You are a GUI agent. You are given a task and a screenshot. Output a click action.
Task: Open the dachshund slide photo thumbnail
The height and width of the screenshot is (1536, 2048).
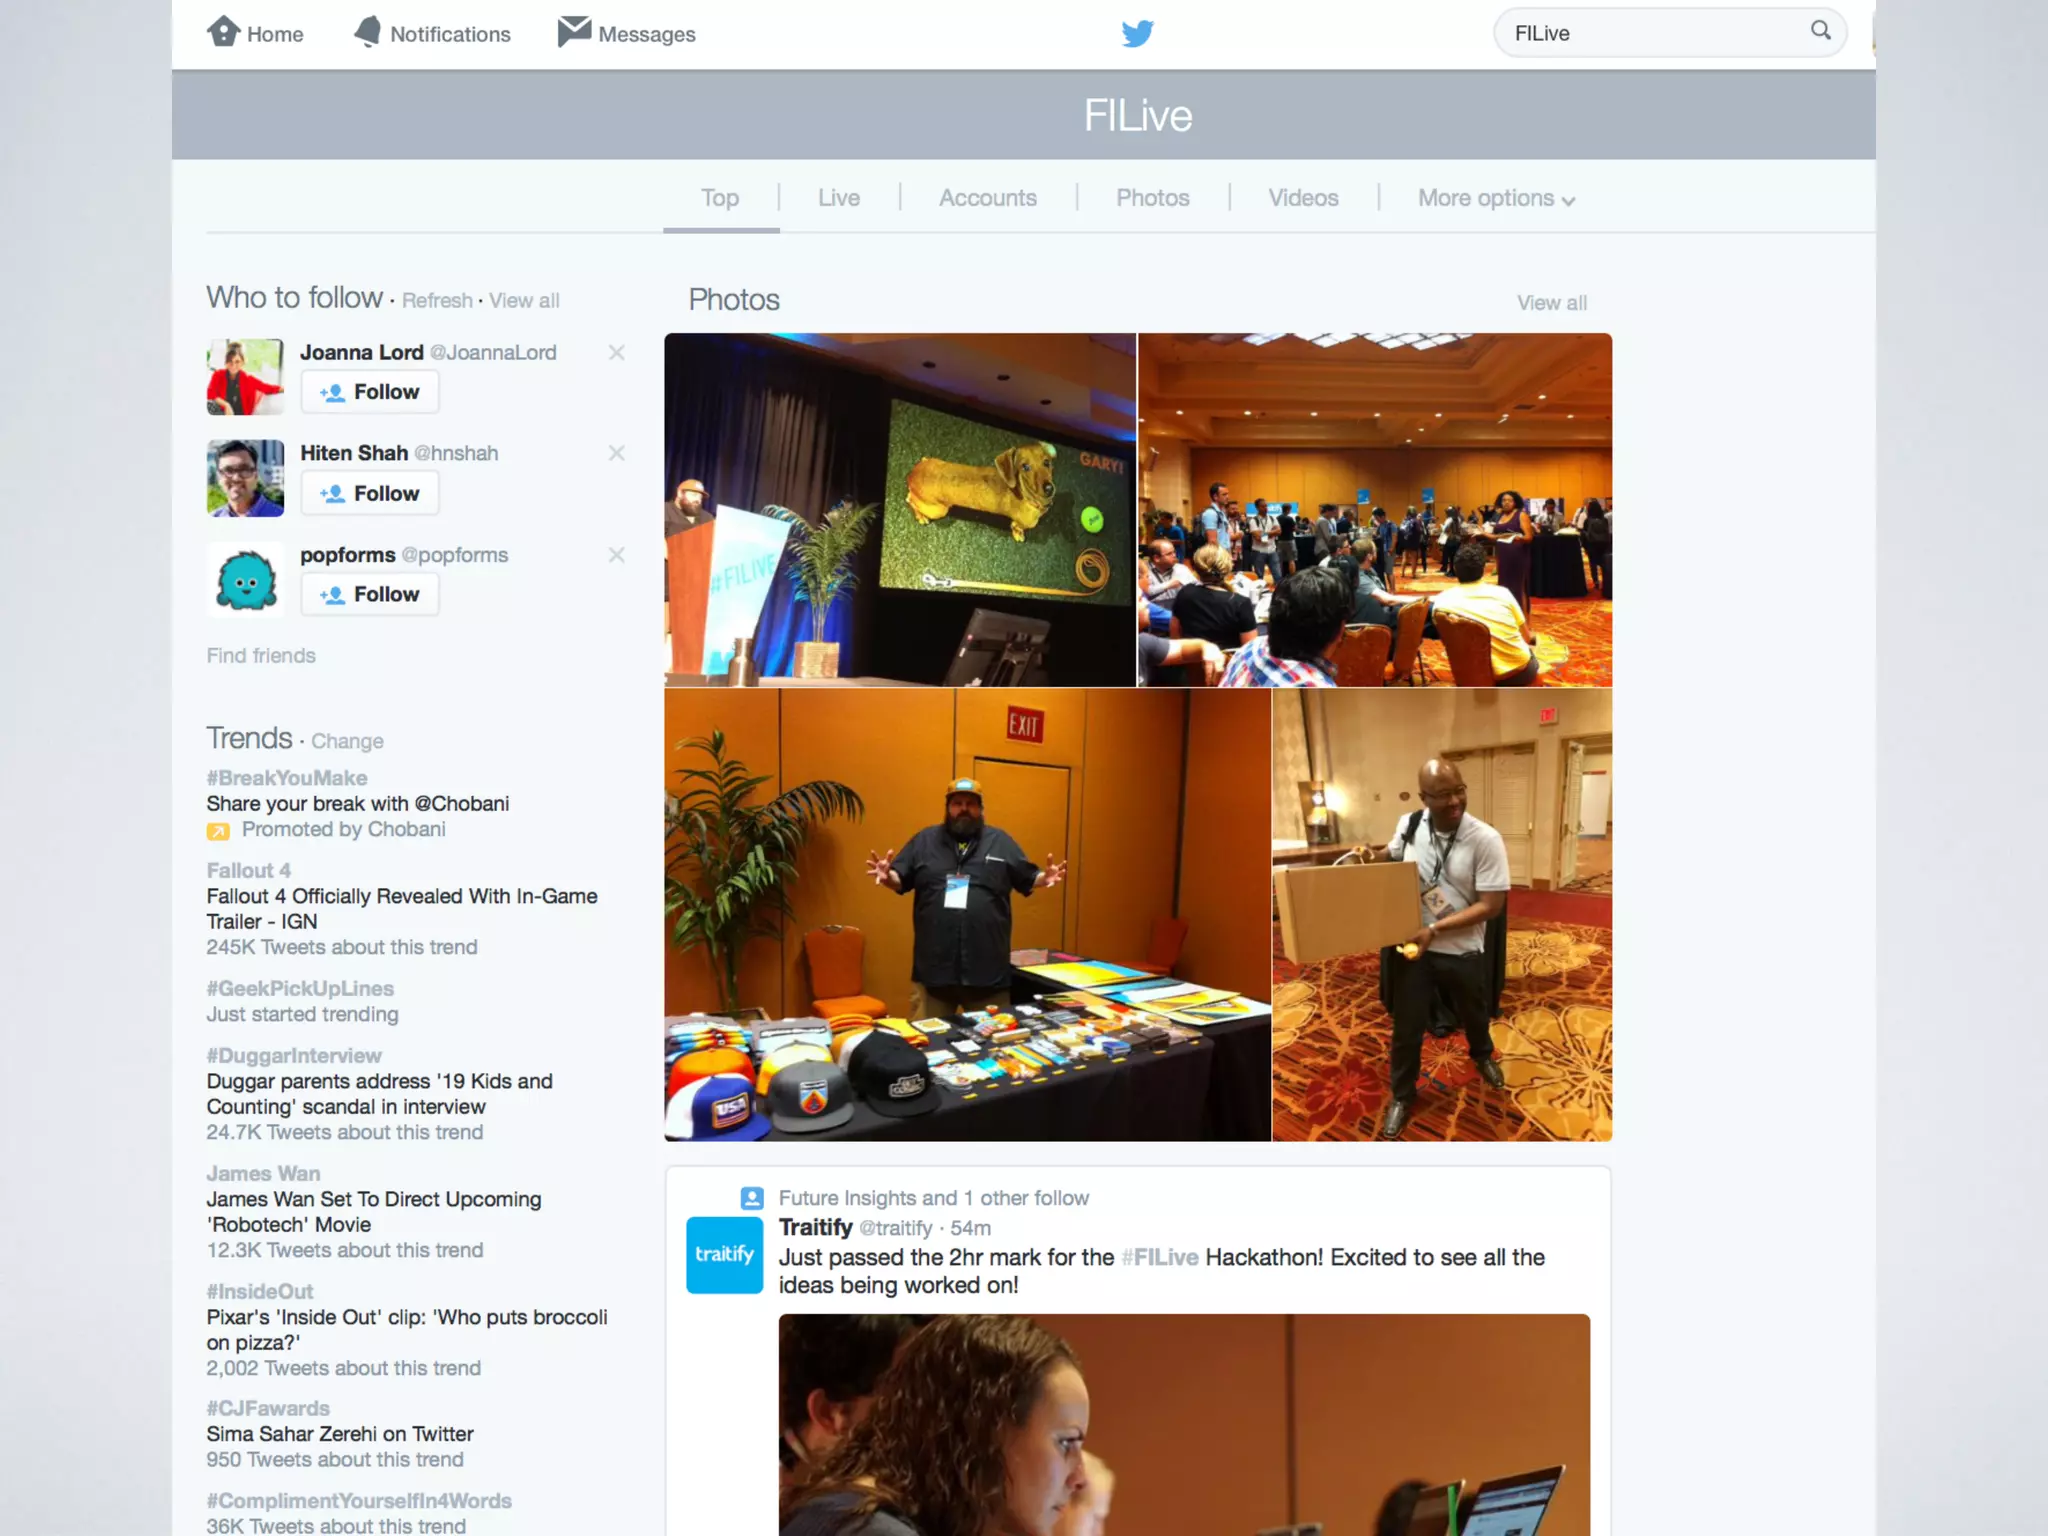coord(900,510)
